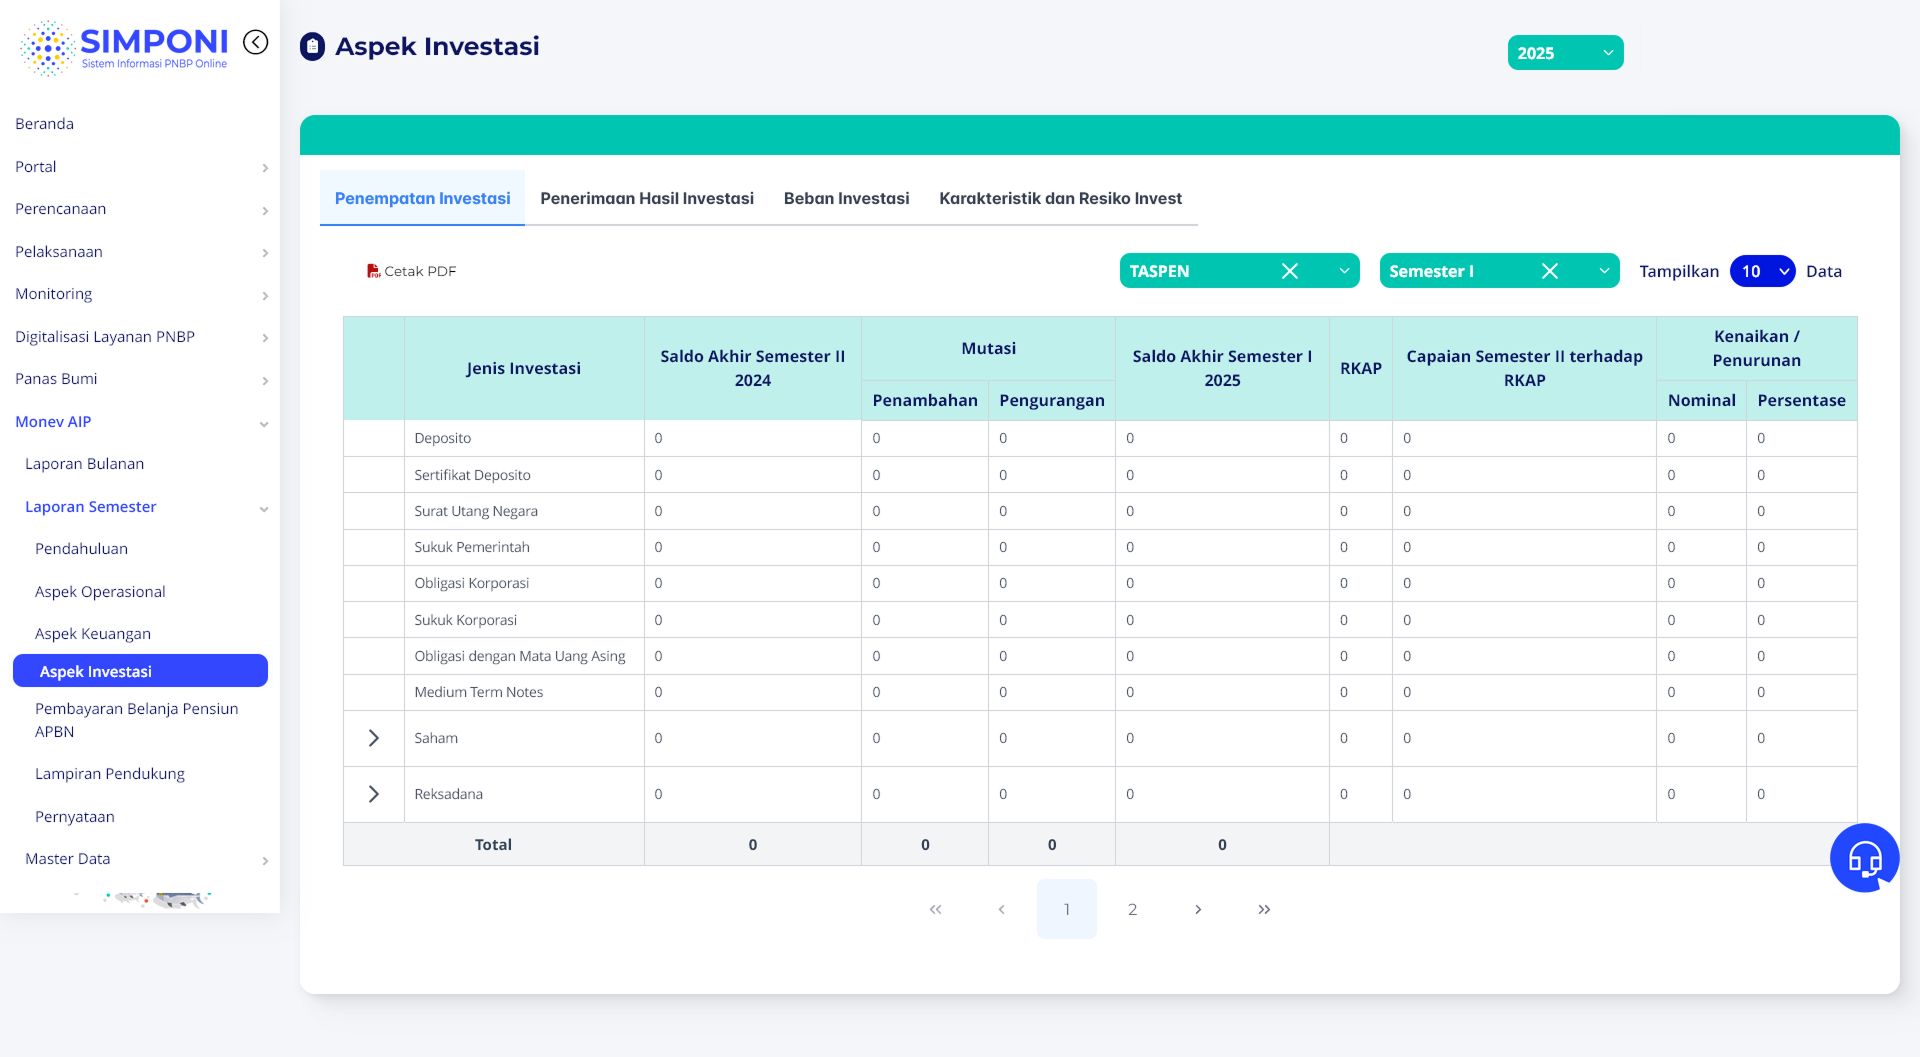1920x1057 pixels.
Task: Click the Aspek Investasi clipboard title icon
Action: (313, 47)
